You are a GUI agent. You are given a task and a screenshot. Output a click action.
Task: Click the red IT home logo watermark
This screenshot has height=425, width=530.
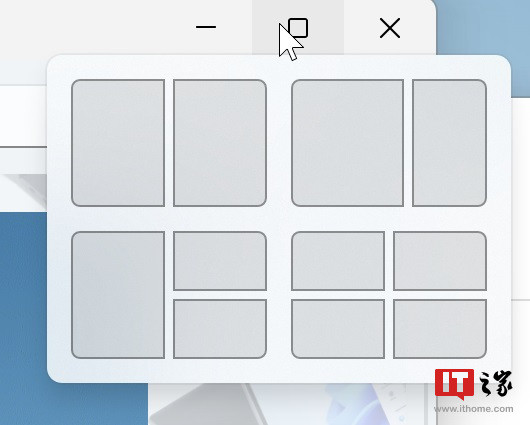click(454, 384)
